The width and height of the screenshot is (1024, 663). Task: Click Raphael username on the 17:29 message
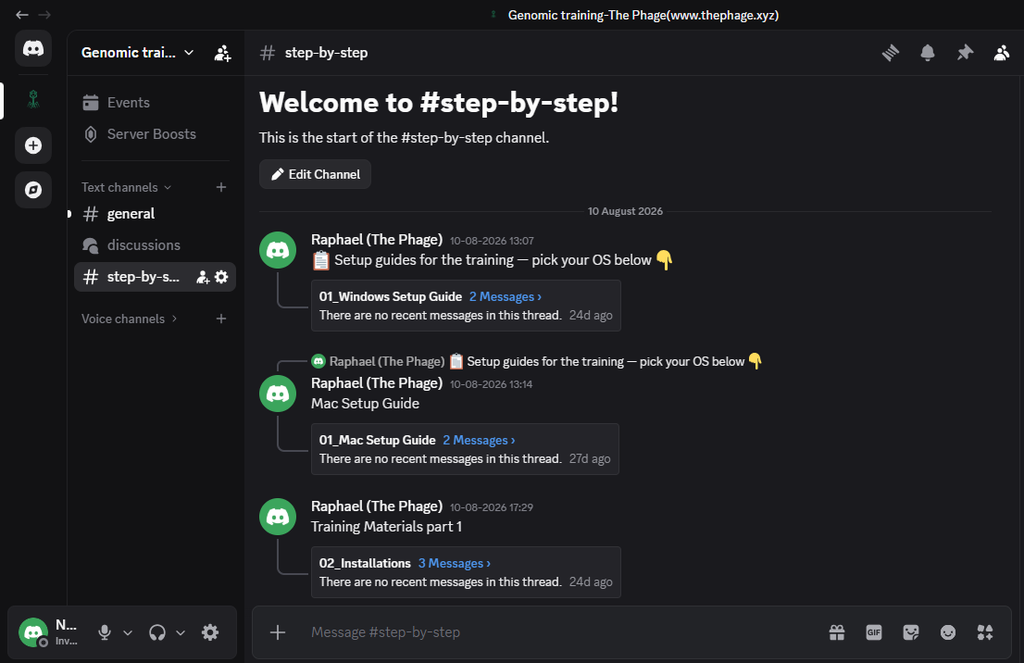(x=377, y=506)
